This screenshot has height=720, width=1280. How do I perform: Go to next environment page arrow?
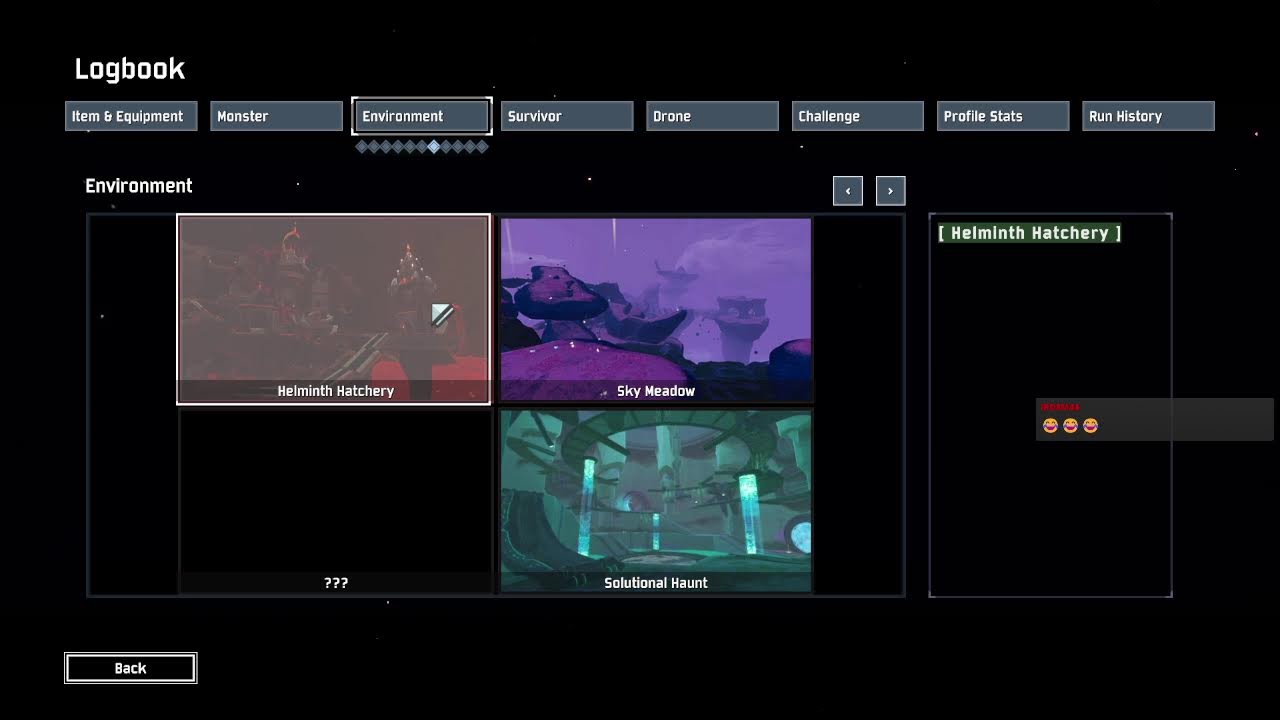click(x=890, y=191)
